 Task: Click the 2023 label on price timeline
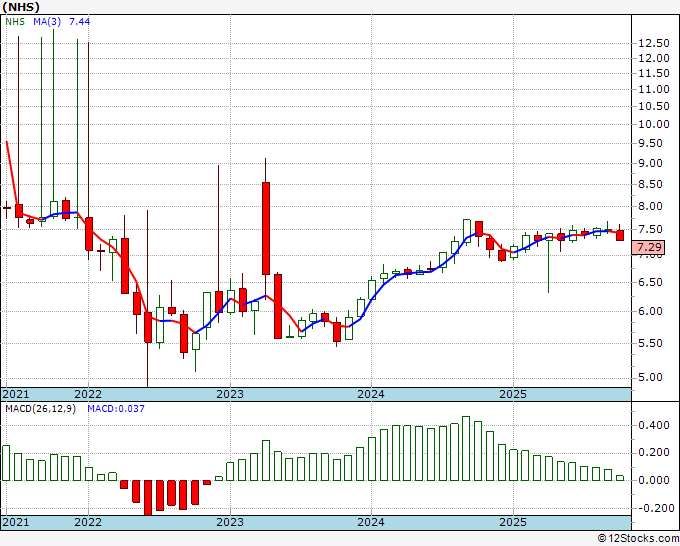(x=230, y=394)
